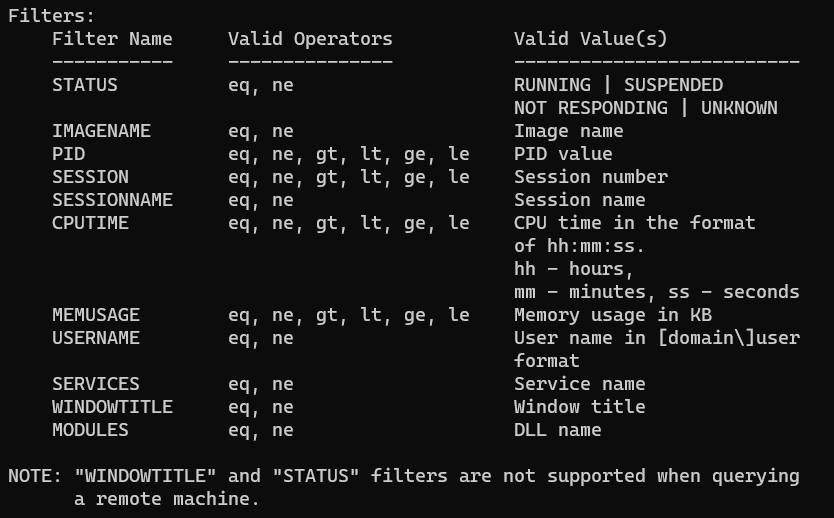The height and width of the screenshot is (518, 834).
Task: Click the SERVICES filter name
Action: 96,384
